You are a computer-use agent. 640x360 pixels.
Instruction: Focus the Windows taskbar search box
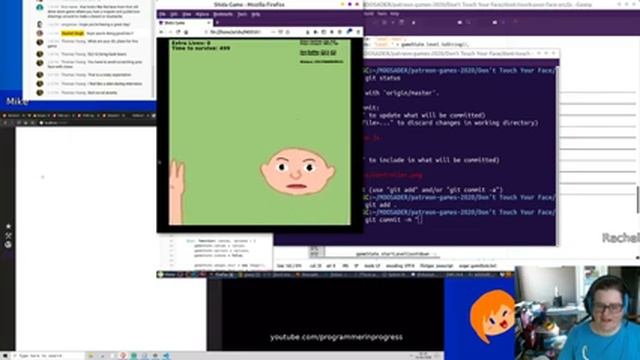pos(47,356)
